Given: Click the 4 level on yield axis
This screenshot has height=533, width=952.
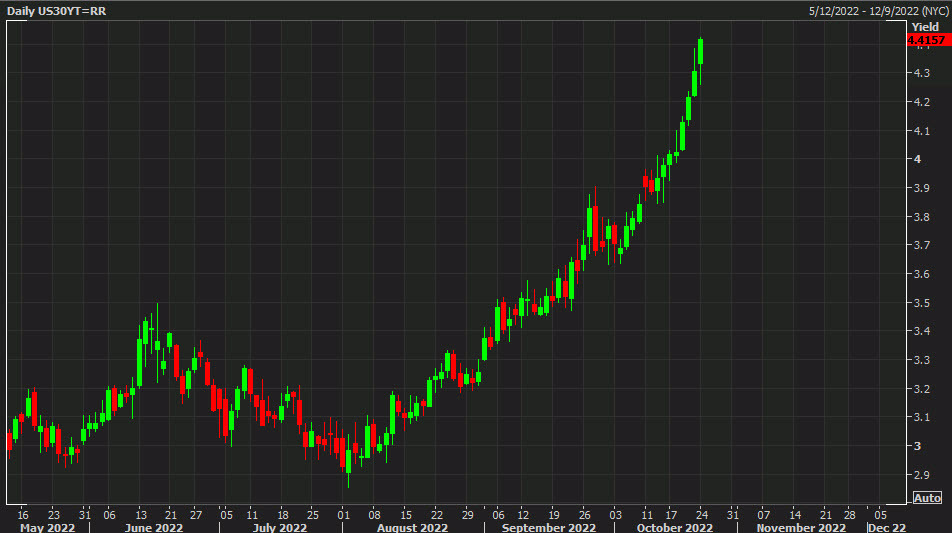Looking at the screenshot, I should 917,159.
